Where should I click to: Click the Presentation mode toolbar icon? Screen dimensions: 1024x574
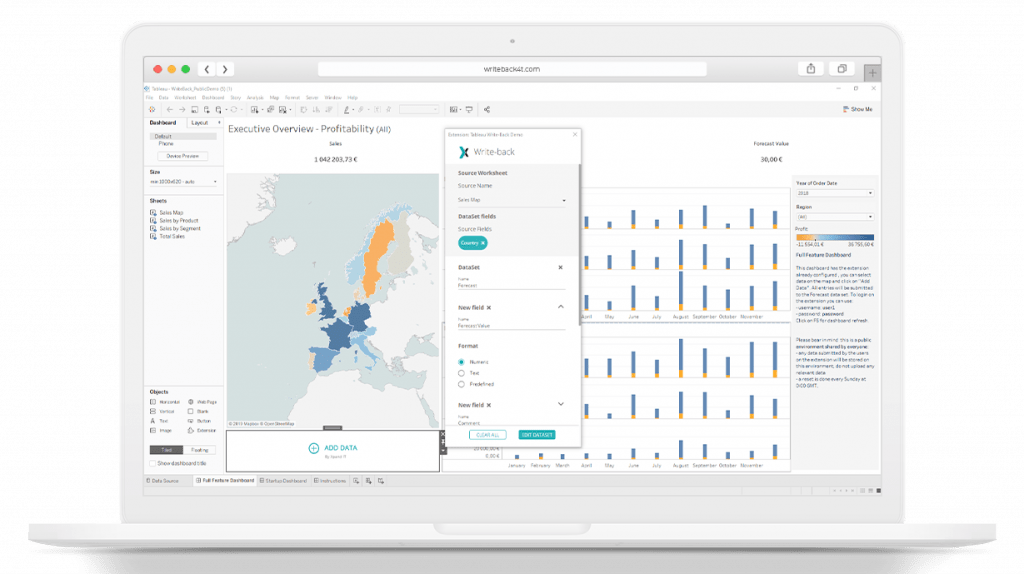coord(469,110)
